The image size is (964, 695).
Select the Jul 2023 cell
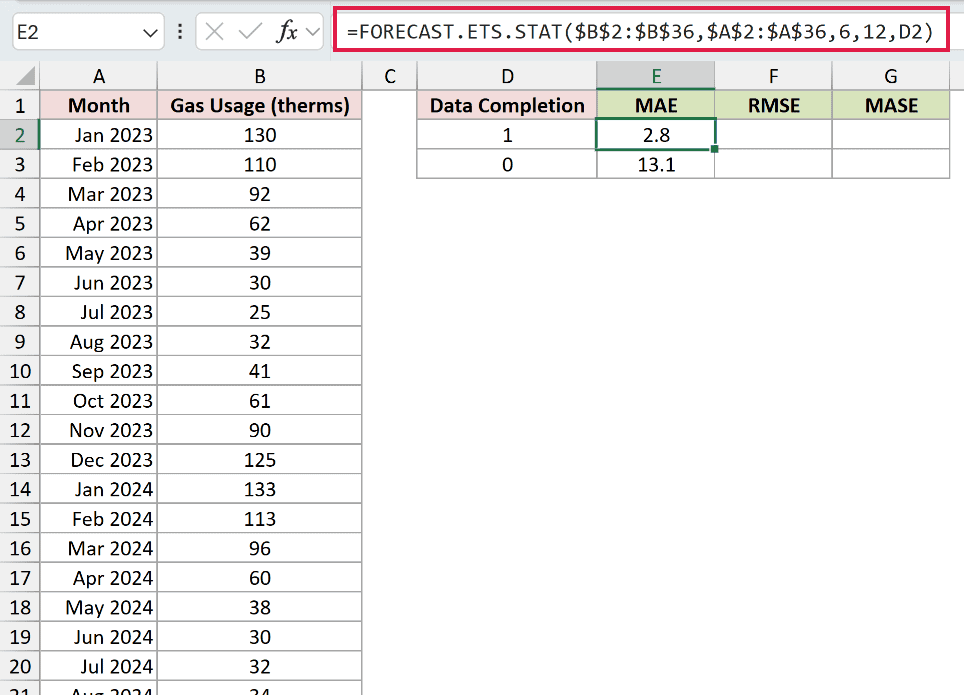pos(98,312)
